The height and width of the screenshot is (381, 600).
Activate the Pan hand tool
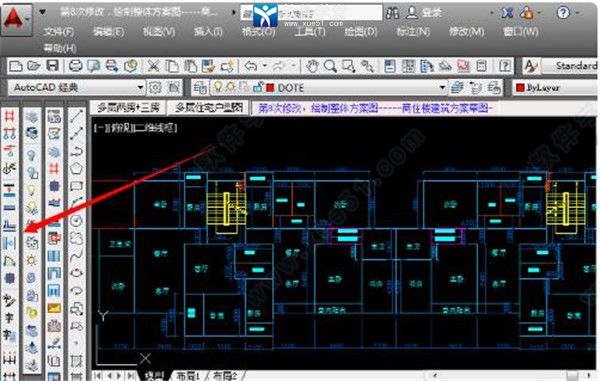312,66
